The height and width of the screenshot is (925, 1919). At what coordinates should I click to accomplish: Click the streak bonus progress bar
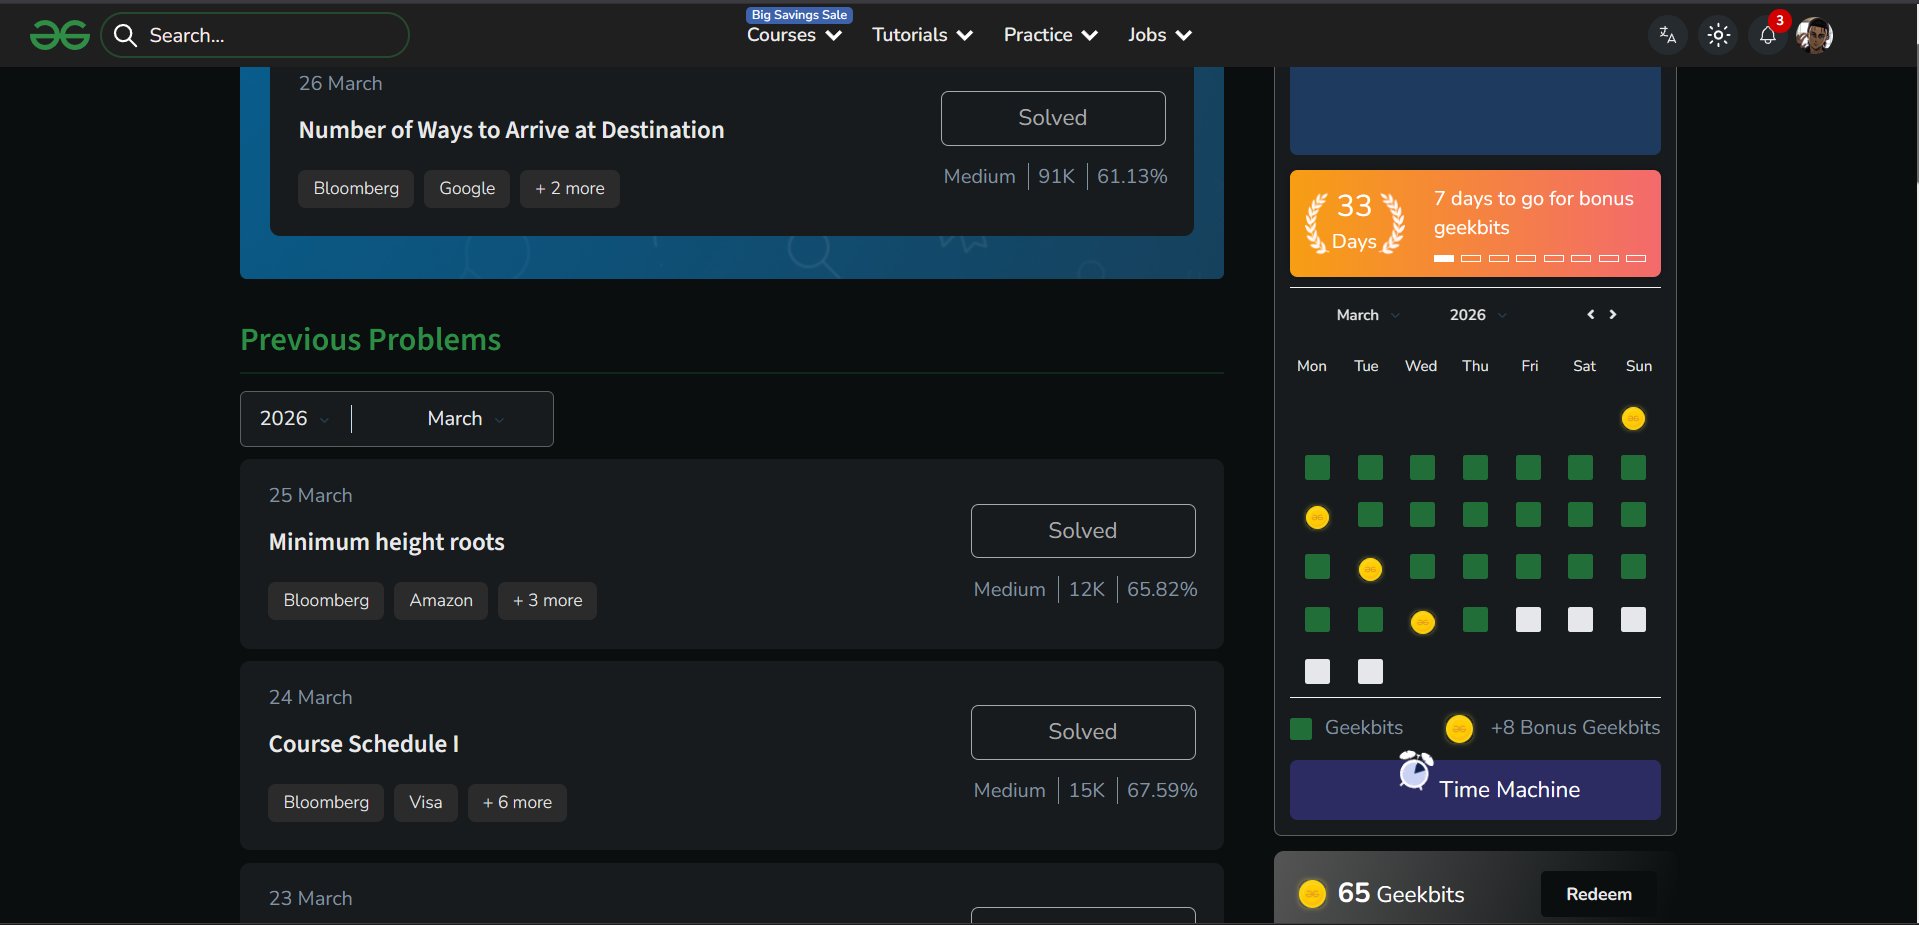(x=1538, y=258)
